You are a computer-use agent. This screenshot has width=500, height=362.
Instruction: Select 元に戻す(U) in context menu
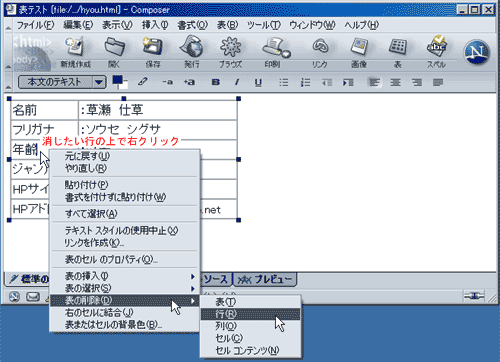(x=125, y=156)
